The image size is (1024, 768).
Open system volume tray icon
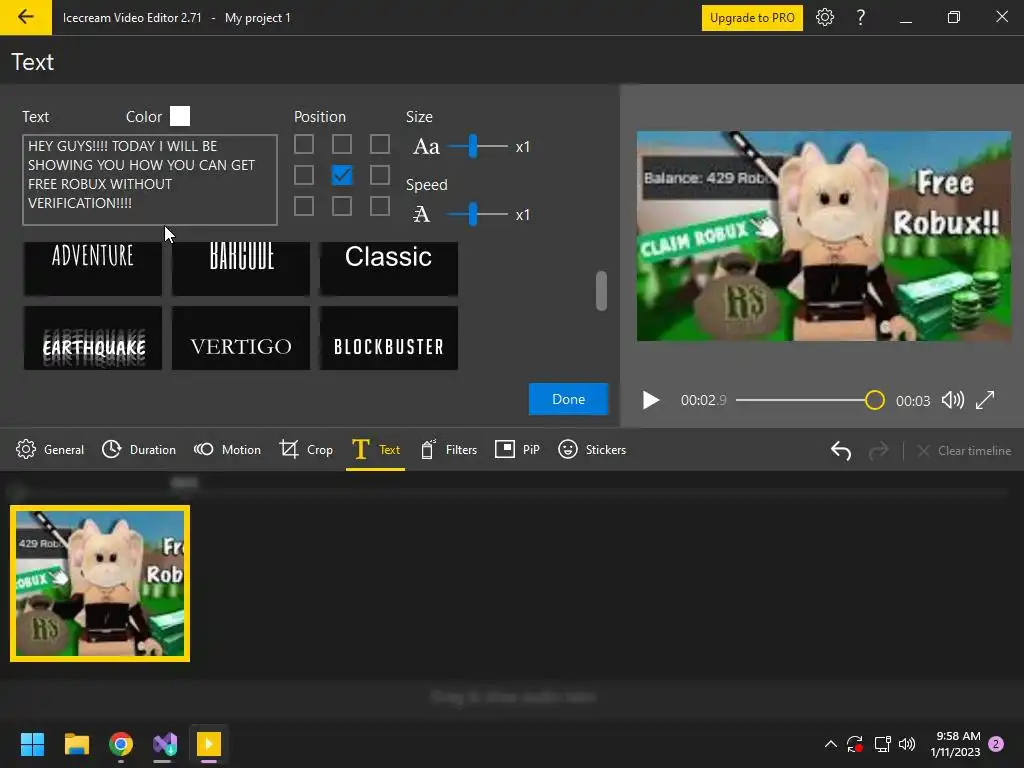point(907,744)
